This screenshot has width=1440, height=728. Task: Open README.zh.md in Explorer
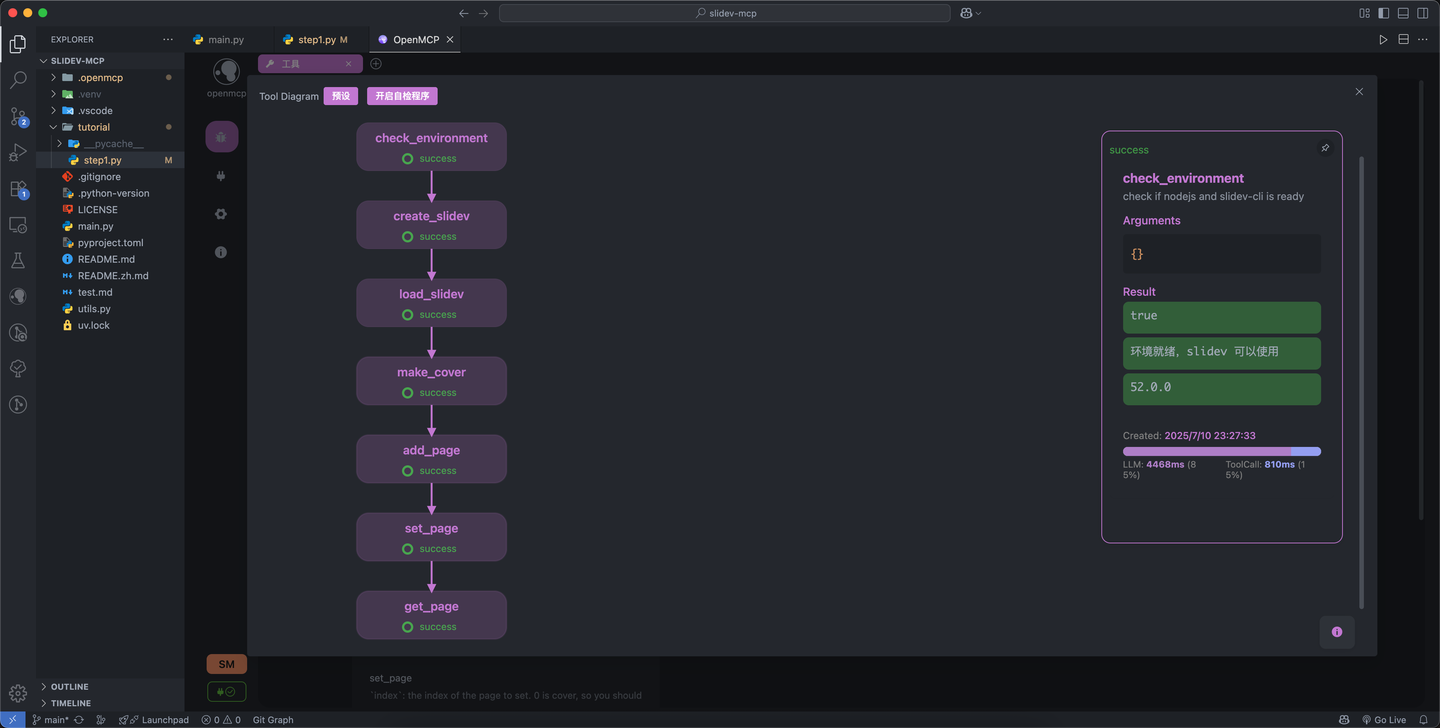[110, 276]
